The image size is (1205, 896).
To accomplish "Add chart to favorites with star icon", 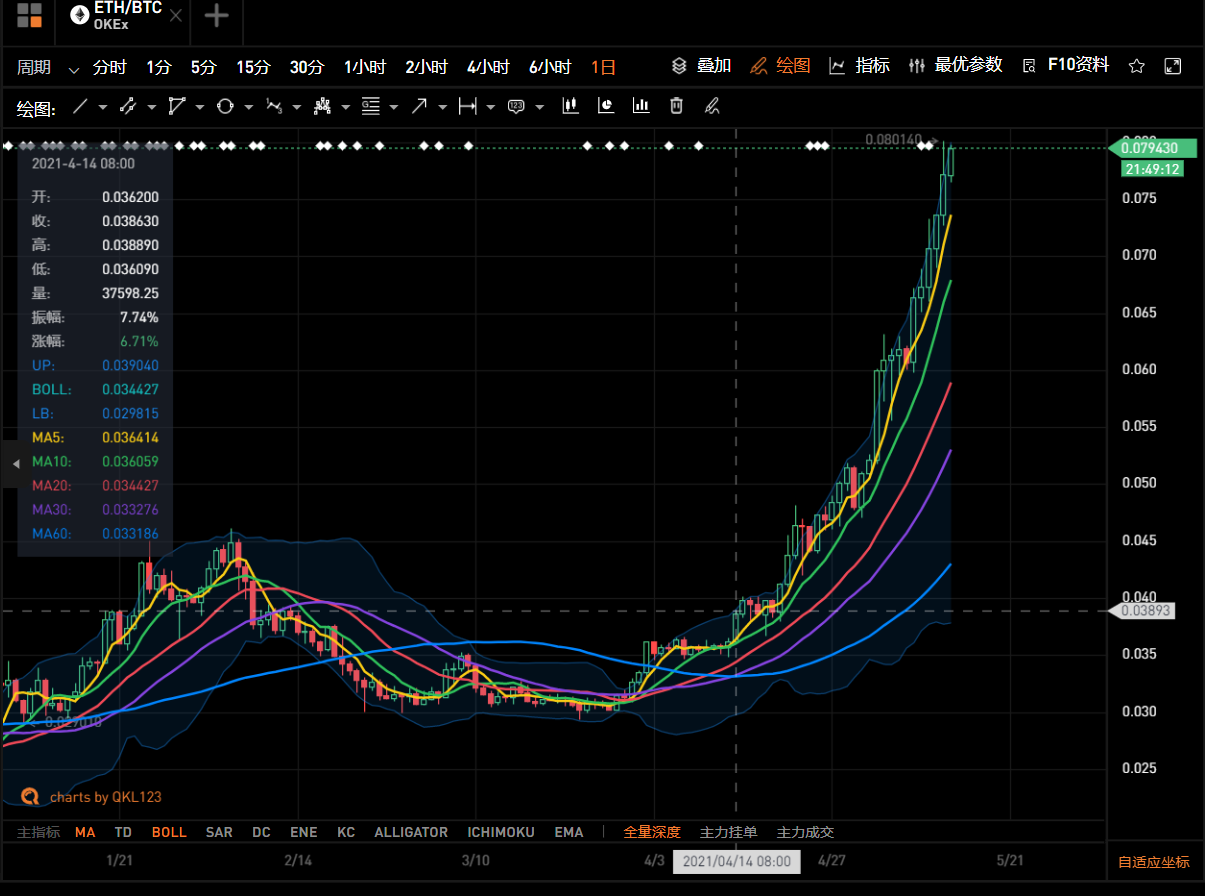I will click(x=1136, y=67).
